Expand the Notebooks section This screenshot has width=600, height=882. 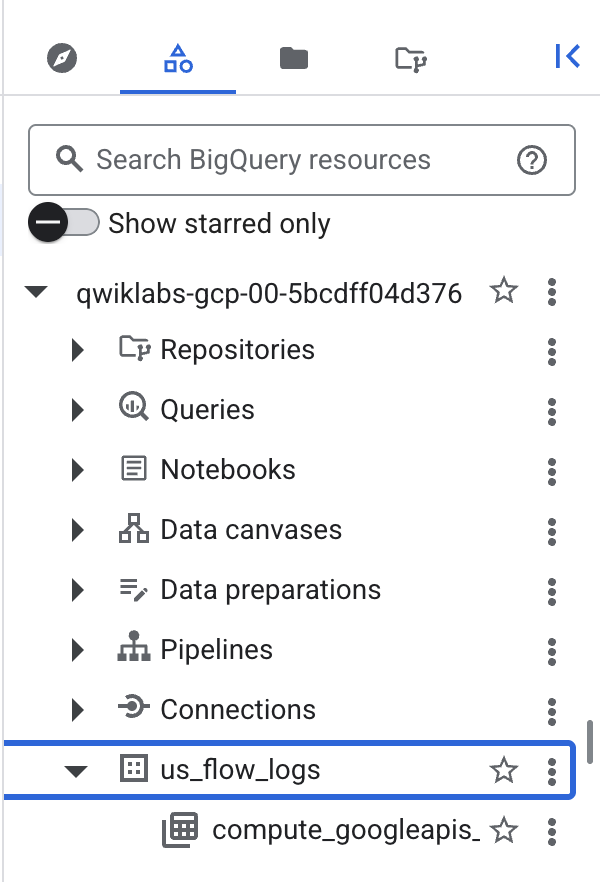pyautogui.click(x=79, y=469)
